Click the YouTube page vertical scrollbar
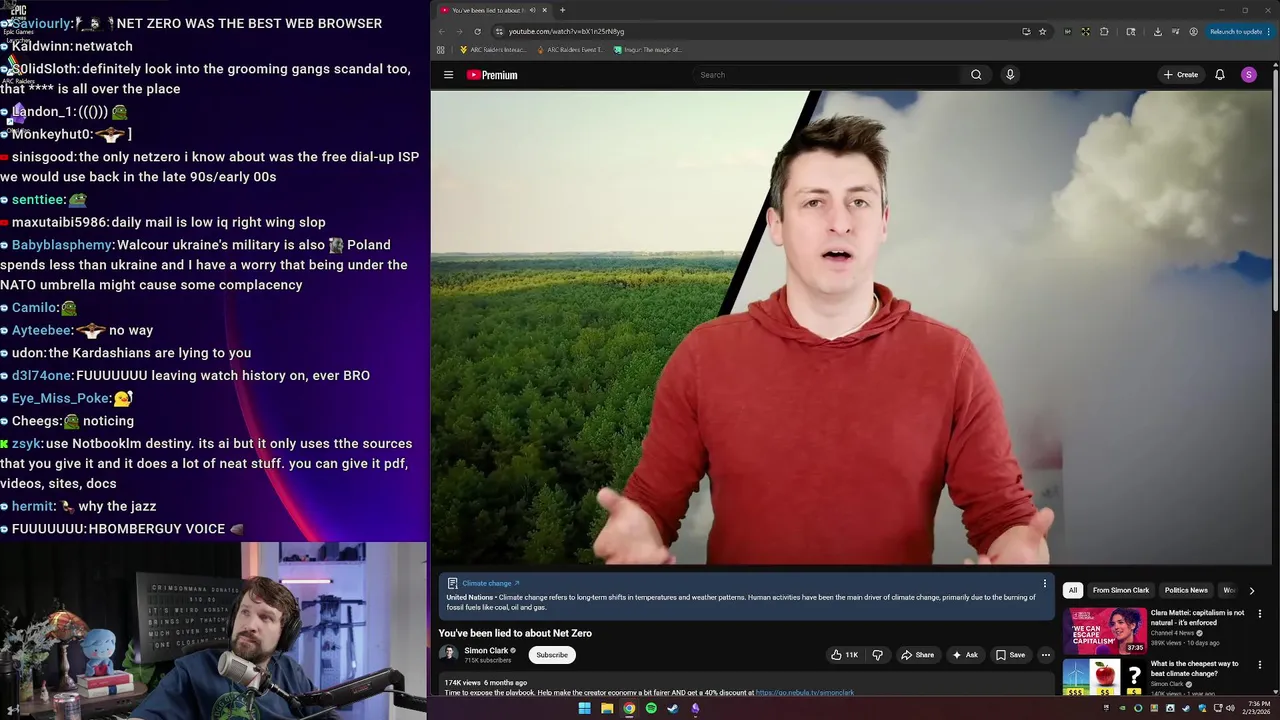Viewport: 1280px width, 720px height. click(x=1275, y=190)
